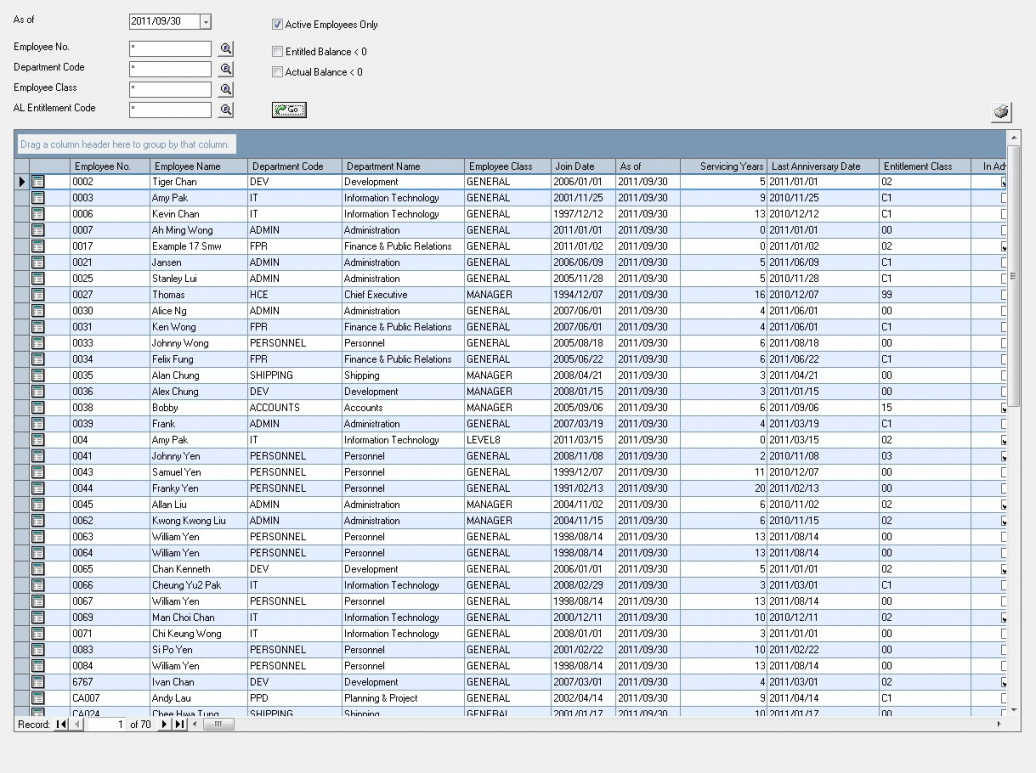Open lookup for AL Entitlement Code field
The height and width of the screenshot is (773, 1036).
pos(226,110)
